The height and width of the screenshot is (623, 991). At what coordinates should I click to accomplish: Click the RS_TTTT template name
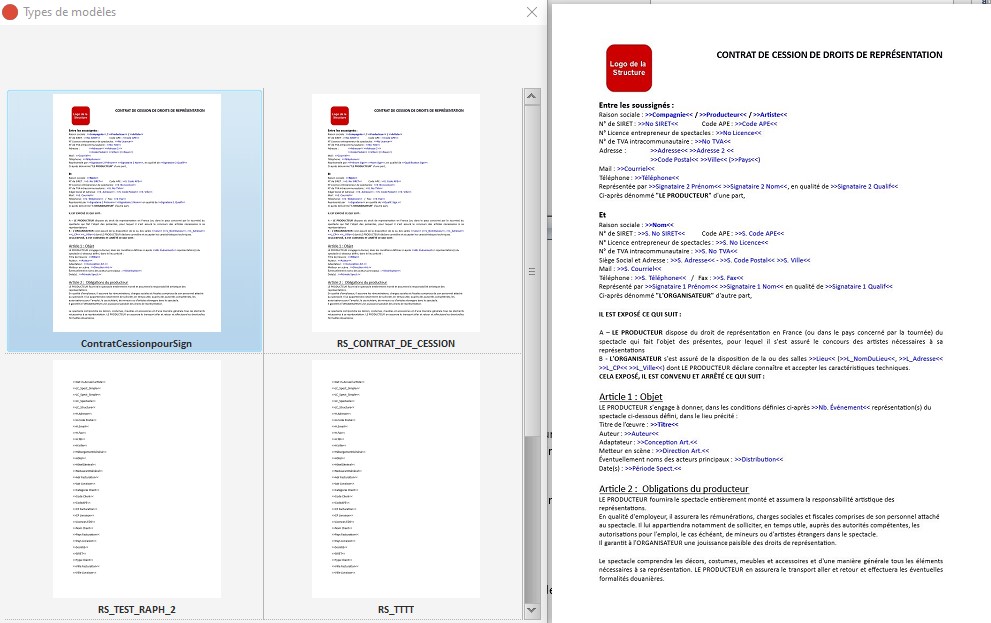click(x=396, y=609)
